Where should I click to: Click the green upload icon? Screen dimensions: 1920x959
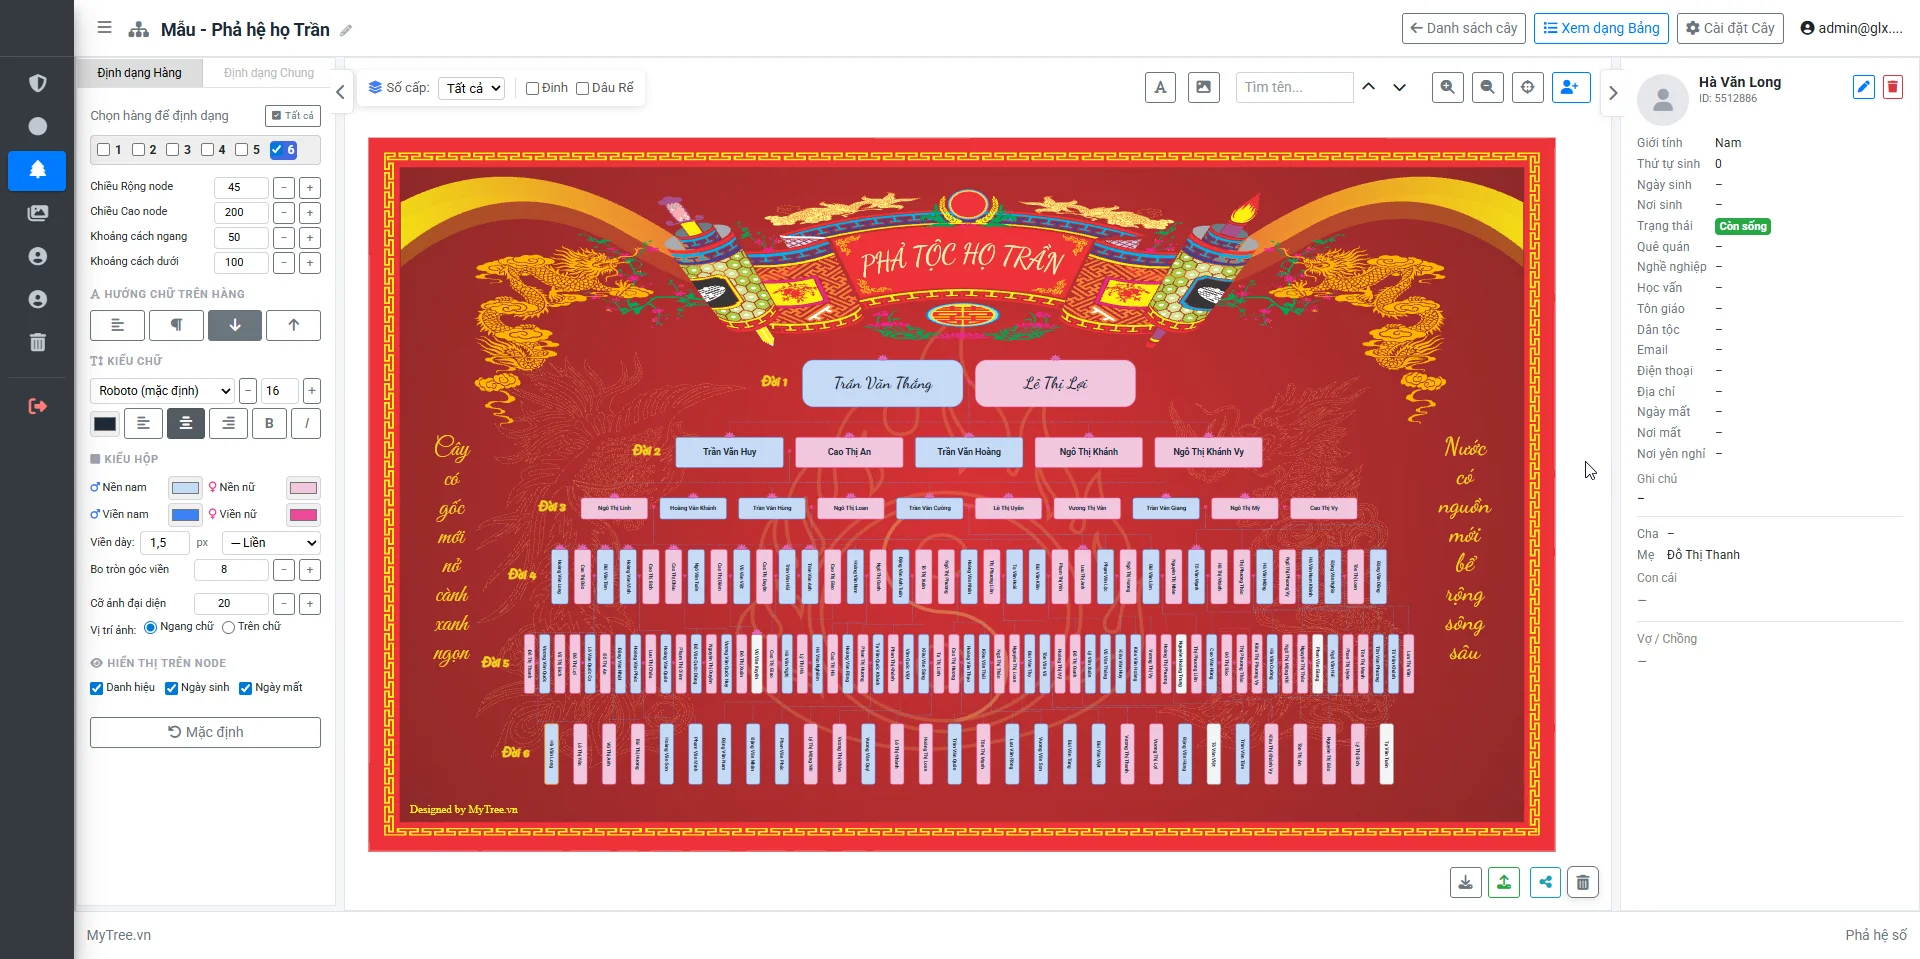1504,882
